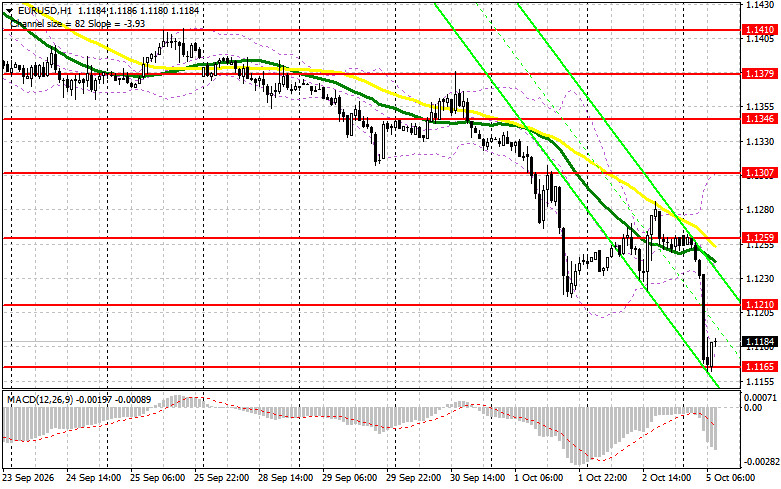Click the 25 Sep 06:00 time label
Image resolution: width=781 pixels, height=489 pixels.
tap(157, 478)
